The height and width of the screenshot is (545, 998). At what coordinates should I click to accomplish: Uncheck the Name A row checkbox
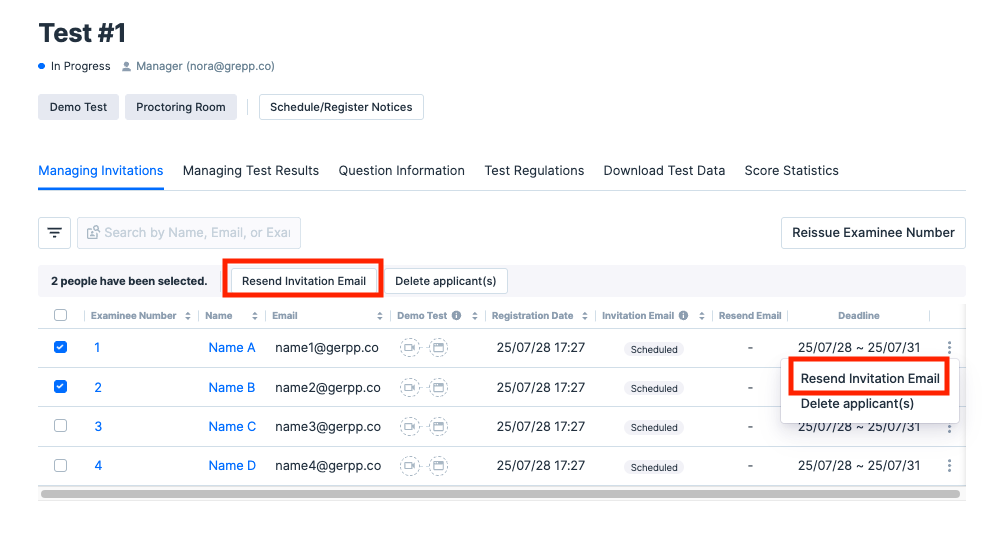[x=60, y=347]
